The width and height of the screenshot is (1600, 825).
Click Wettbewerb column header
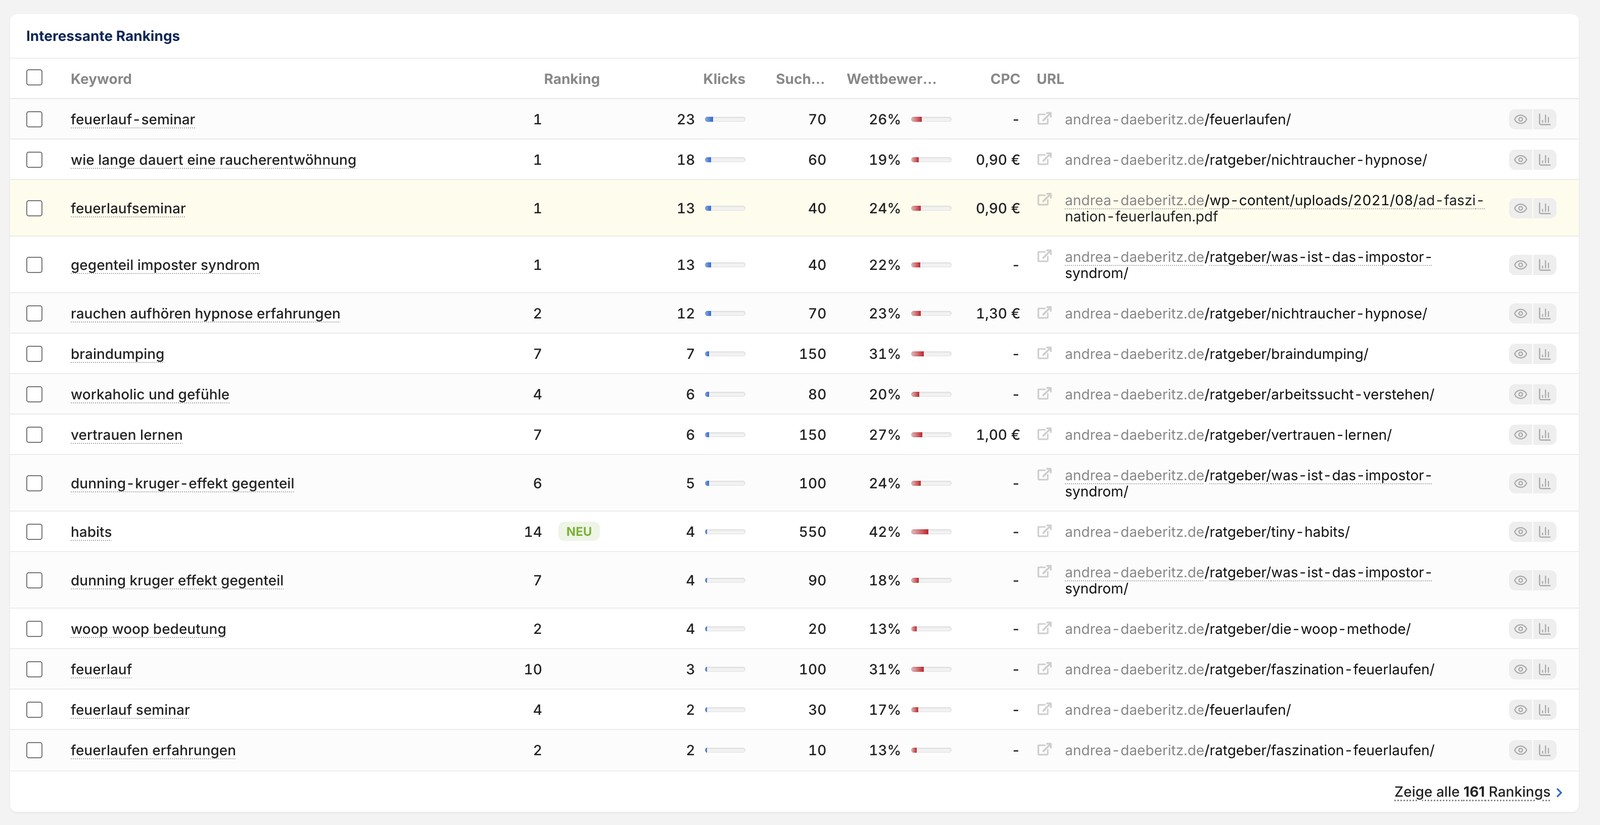coord(892,79)
